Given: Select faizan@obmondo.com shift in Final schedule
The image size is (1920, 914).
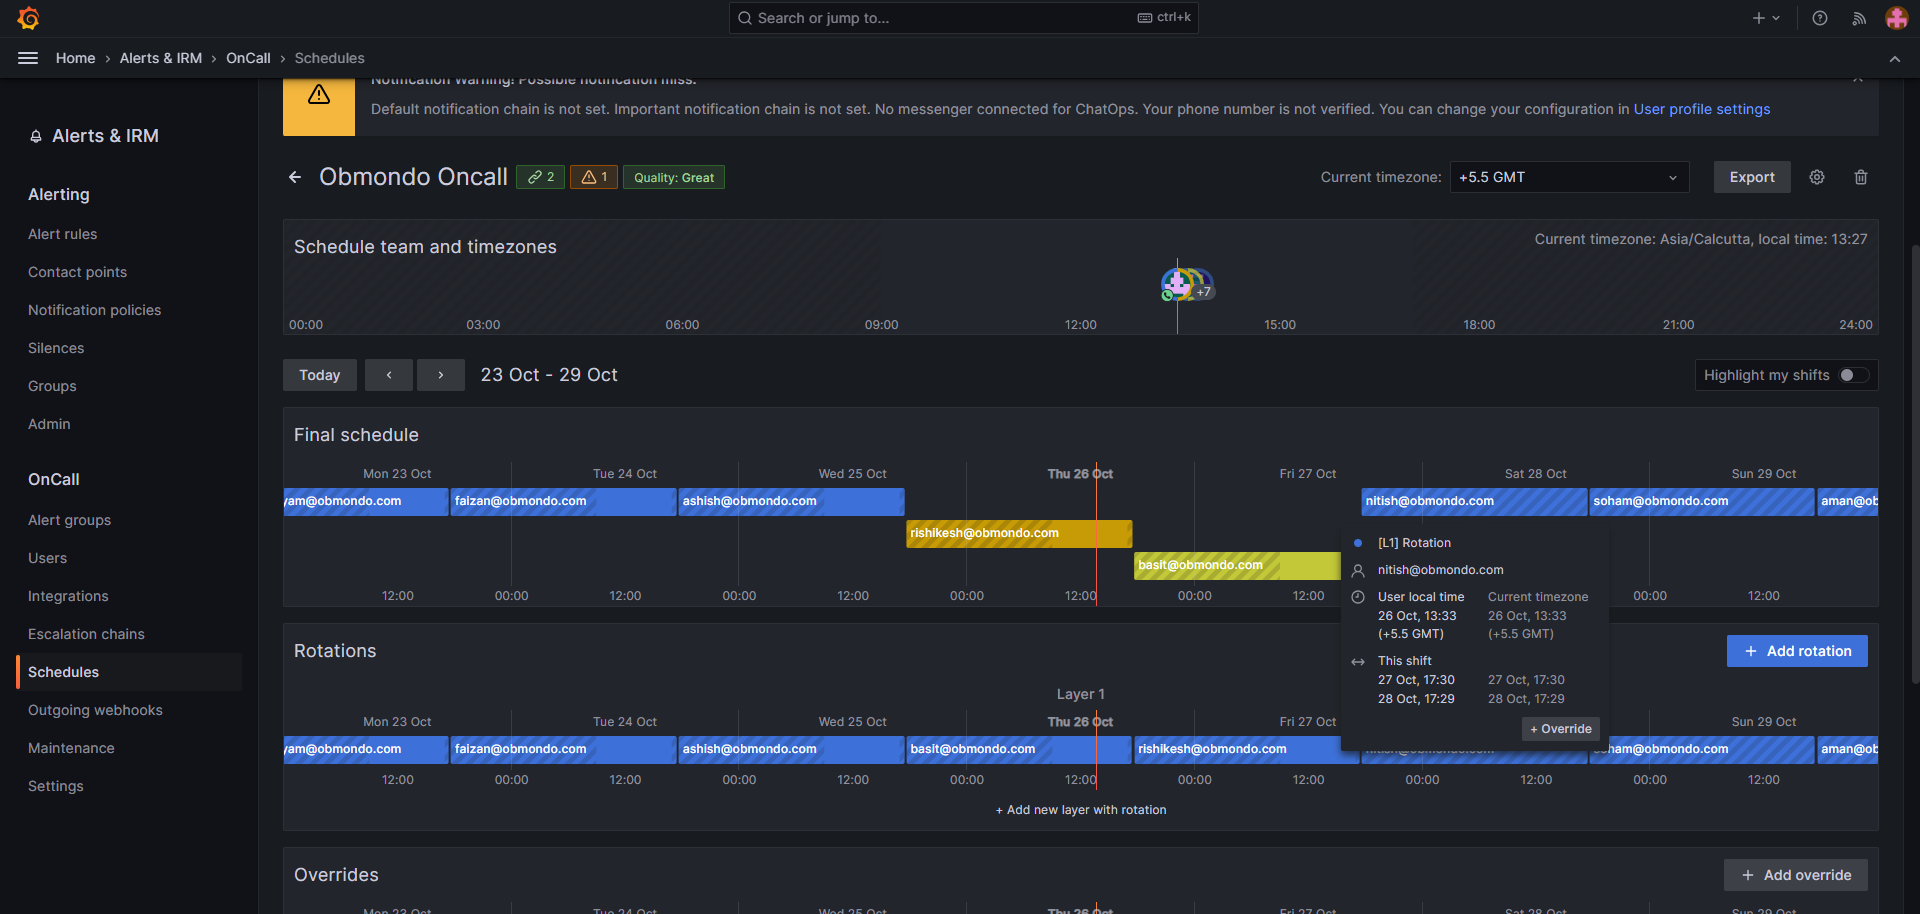Looking at the screenshot, I should coord(563,501).
